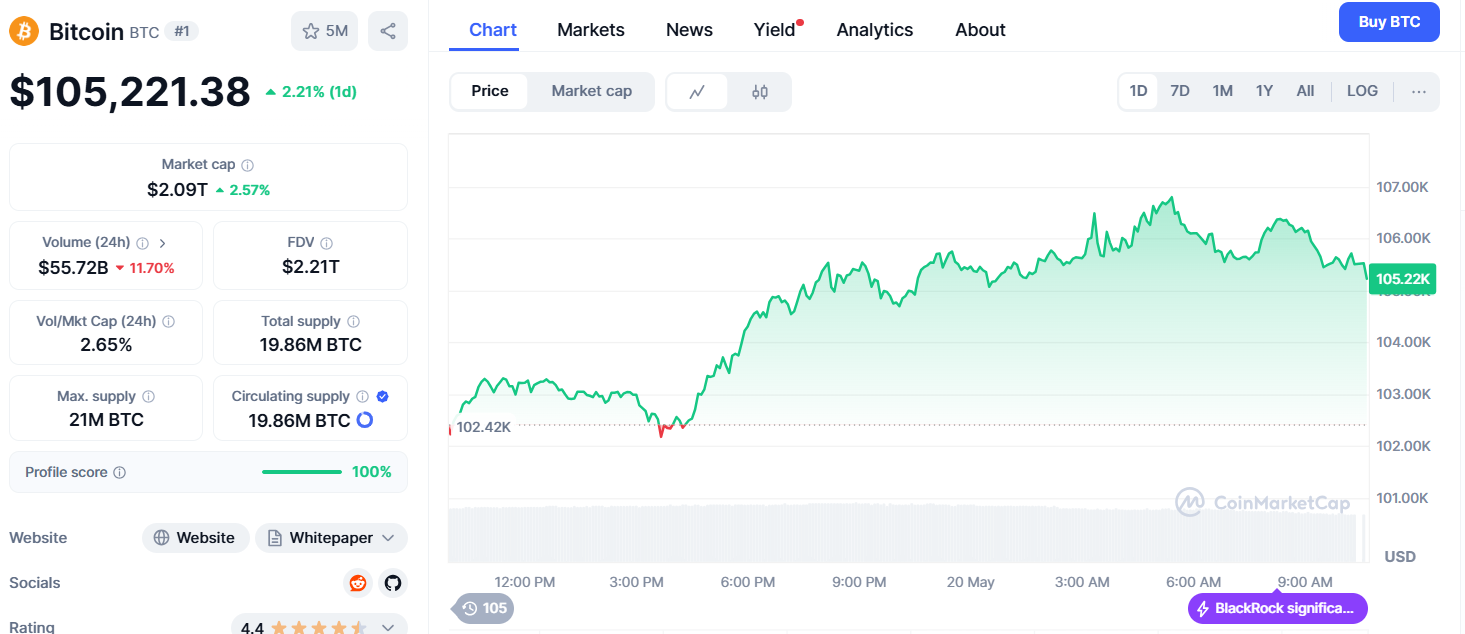The height and width of the screenshot is (634, 1465).
Task: Open the About tab
Action: point(980,30)
